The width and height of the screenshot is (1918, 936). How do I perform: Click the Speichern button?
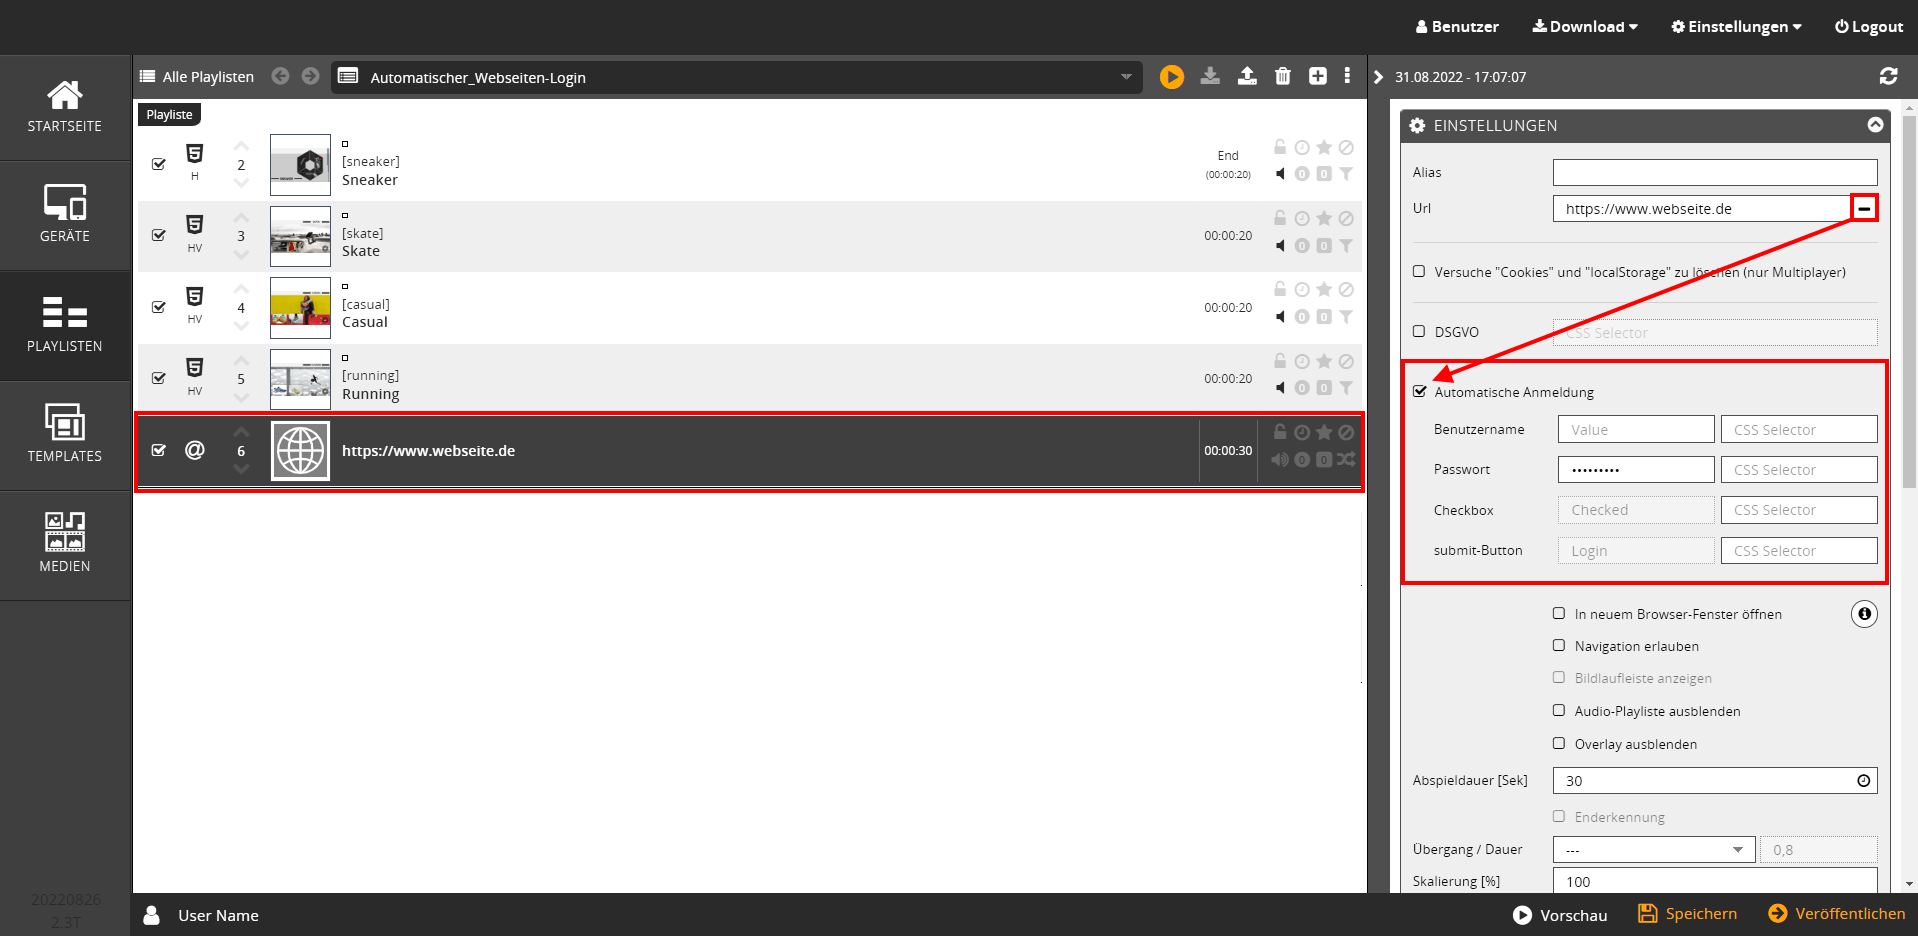click(1687, 914)
